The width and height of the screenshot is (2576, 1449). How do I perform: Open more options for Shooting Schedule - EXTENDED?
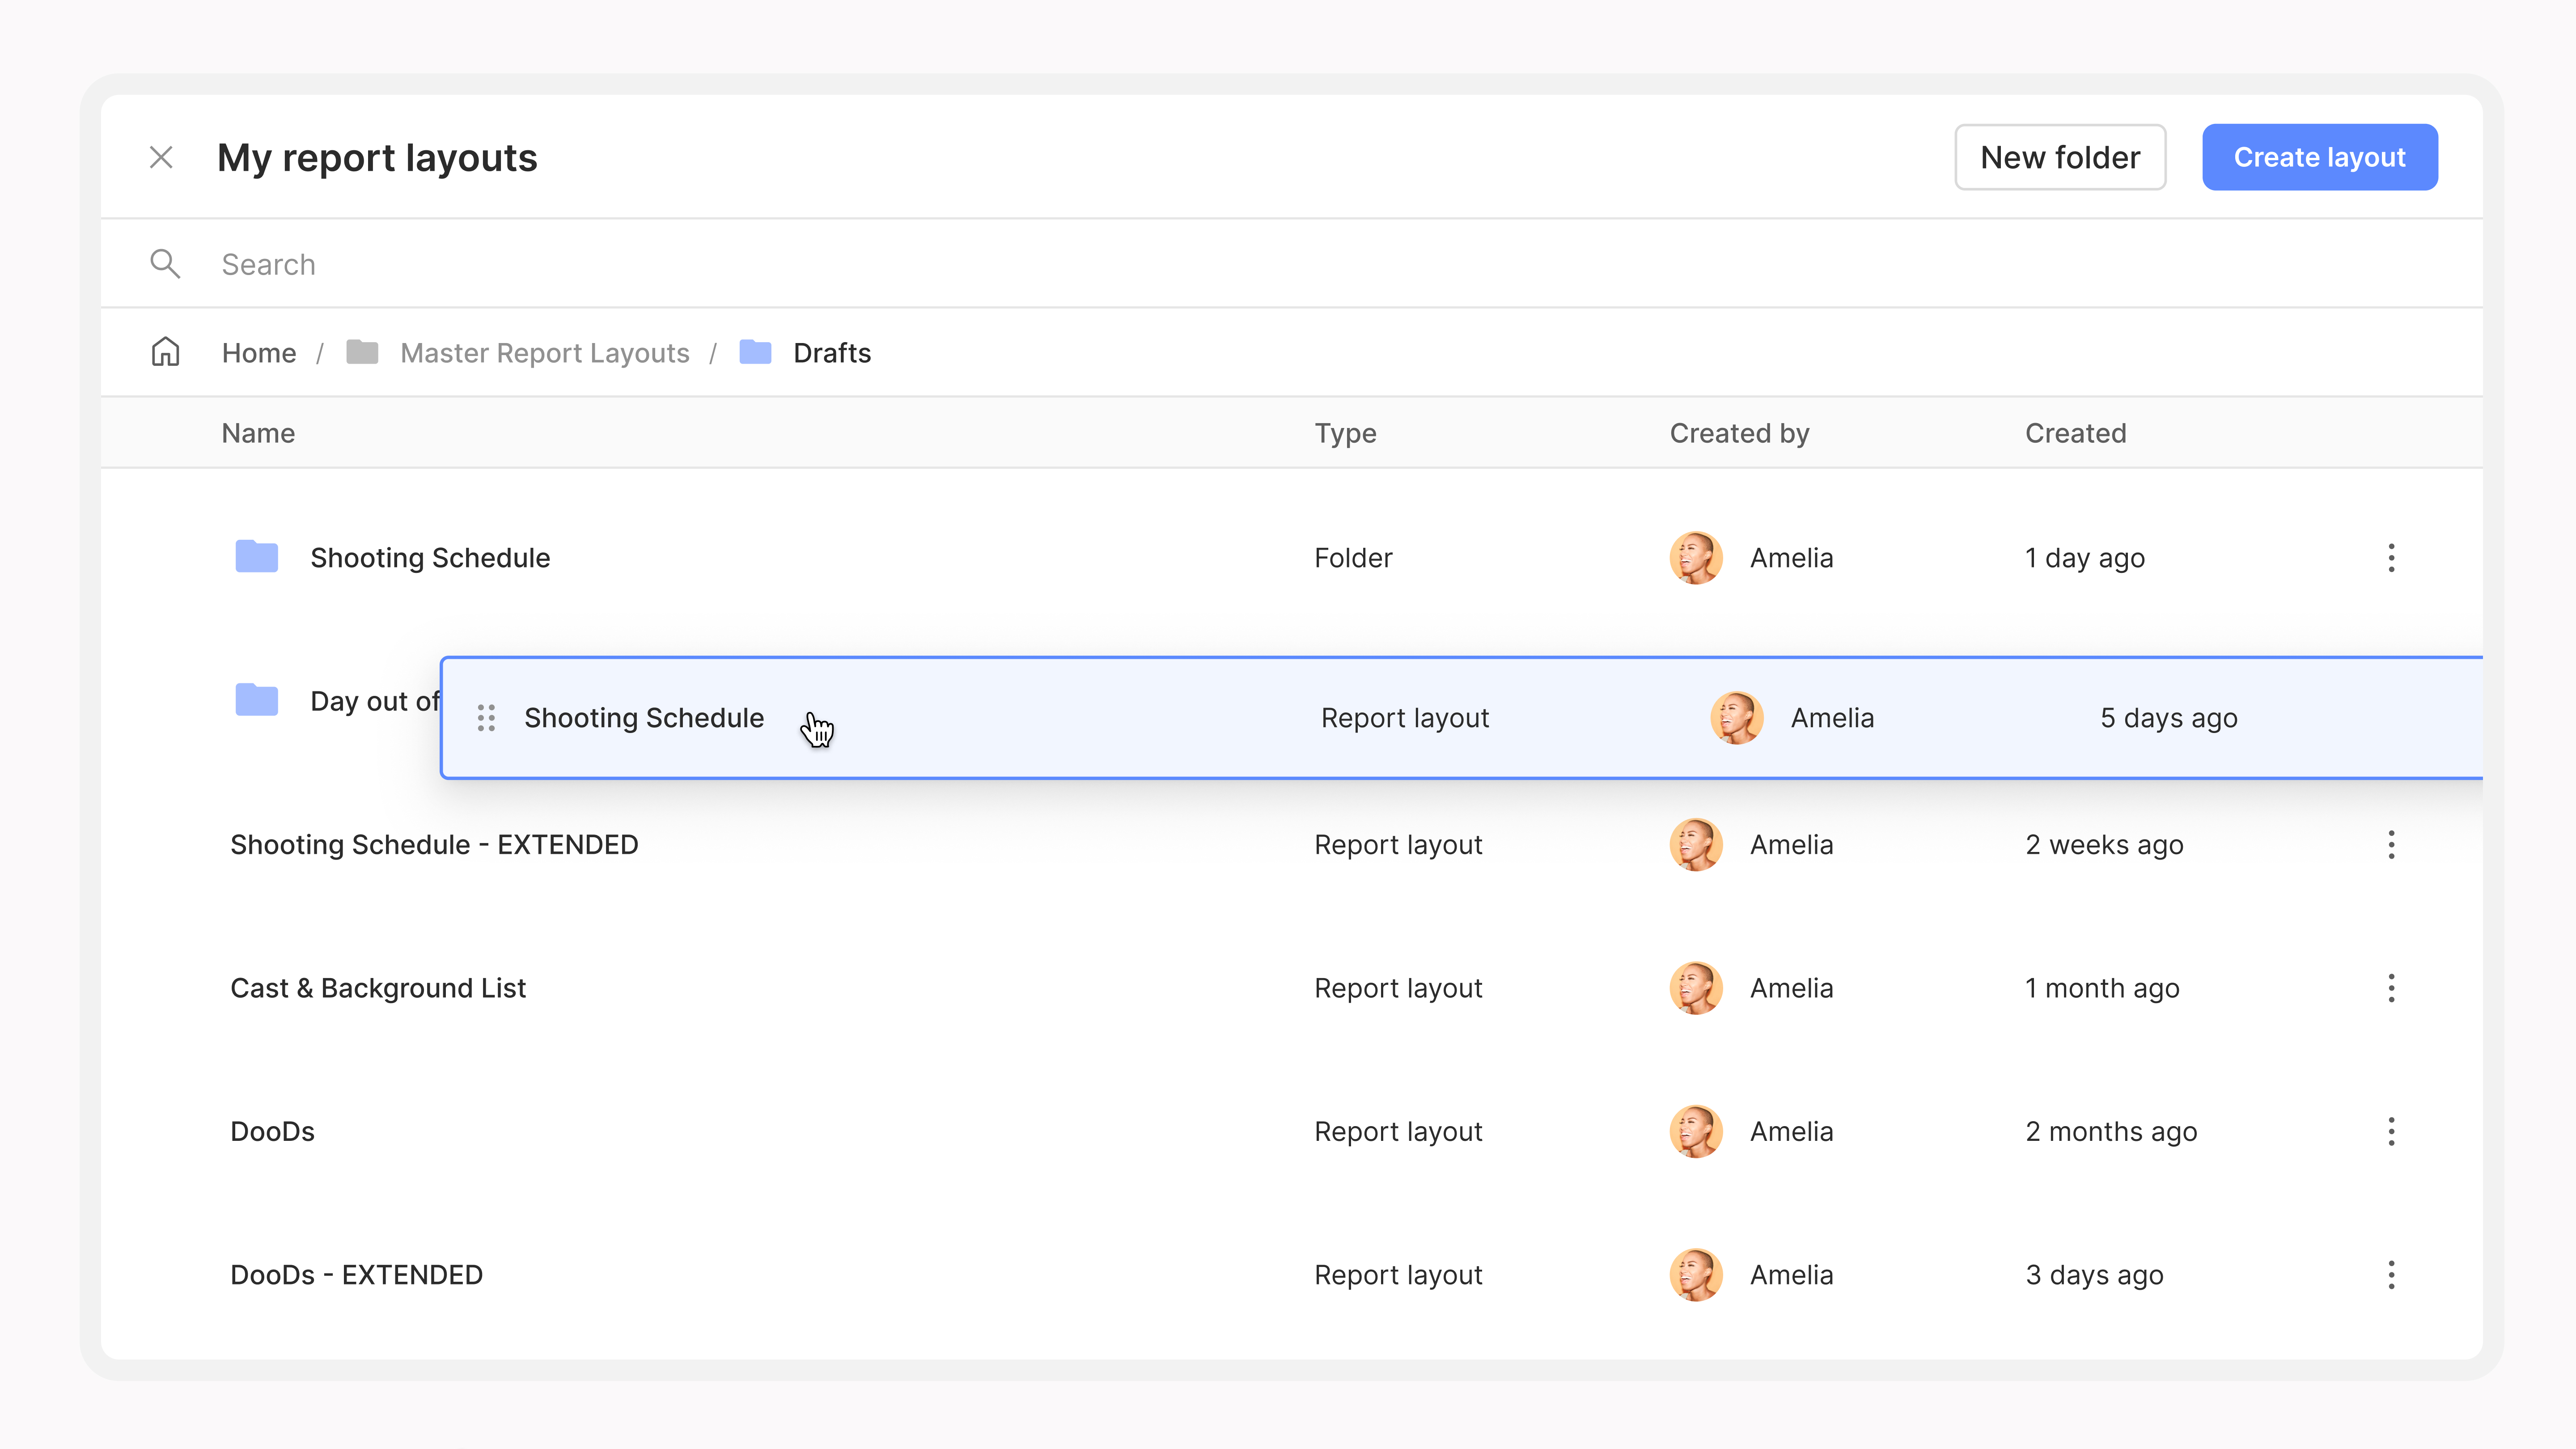(2391, 845)
